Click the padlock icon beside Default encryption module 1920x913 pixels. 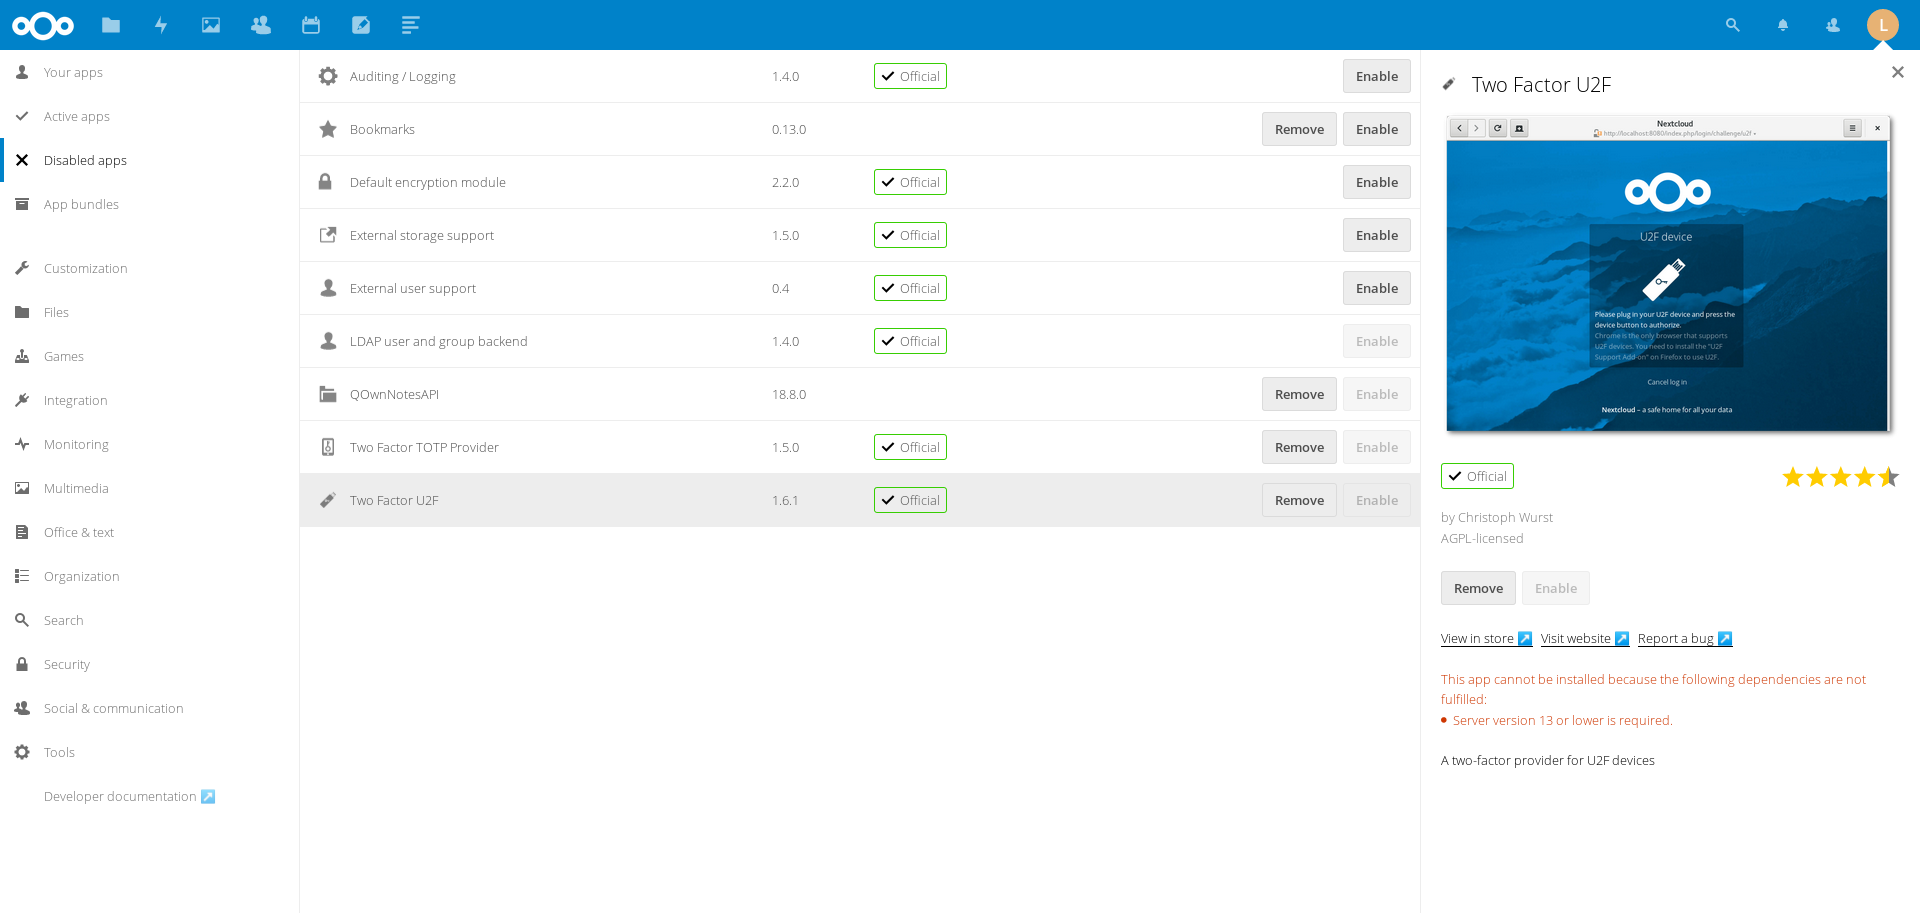pyautogui.click(x=327, y=182)
